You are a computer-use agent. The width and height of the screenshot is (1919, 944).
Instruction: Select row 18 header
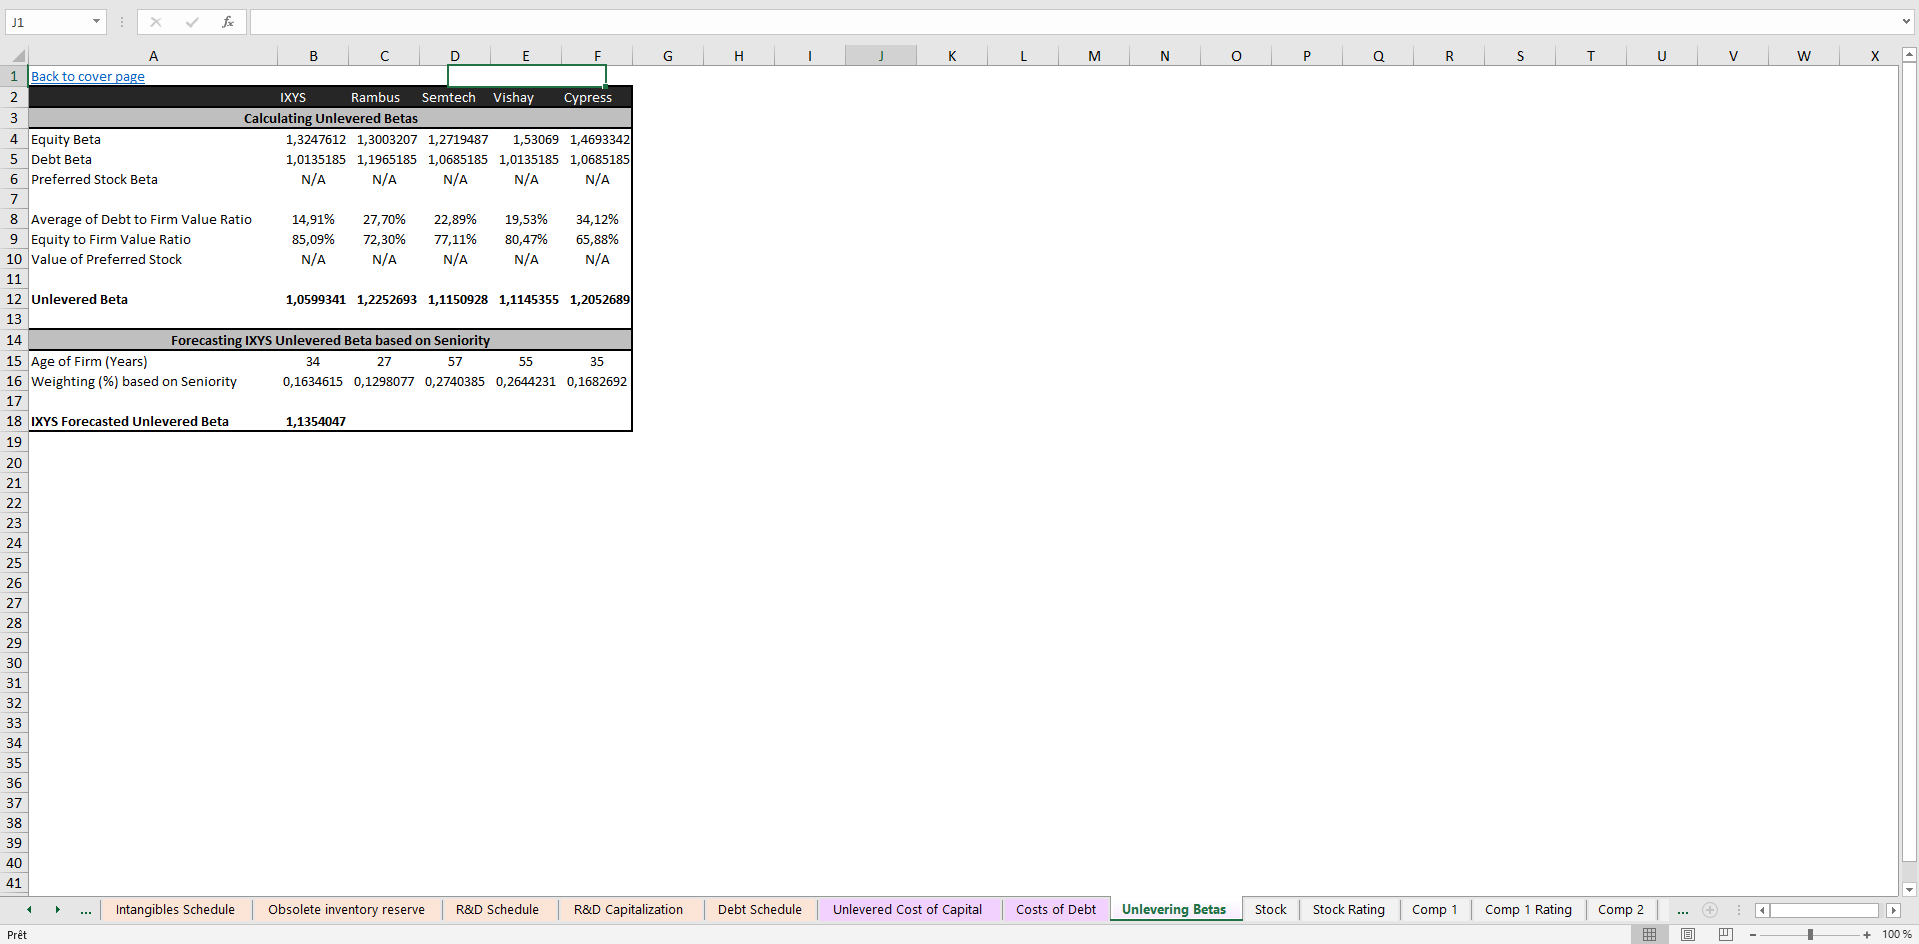click(x=14, y=421)
